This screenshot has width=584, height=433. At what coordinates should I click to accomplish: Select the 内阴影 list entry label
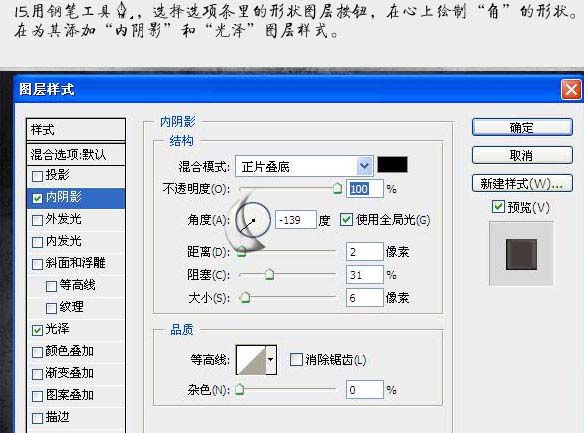pyautogui.click(x=64, y=197)
